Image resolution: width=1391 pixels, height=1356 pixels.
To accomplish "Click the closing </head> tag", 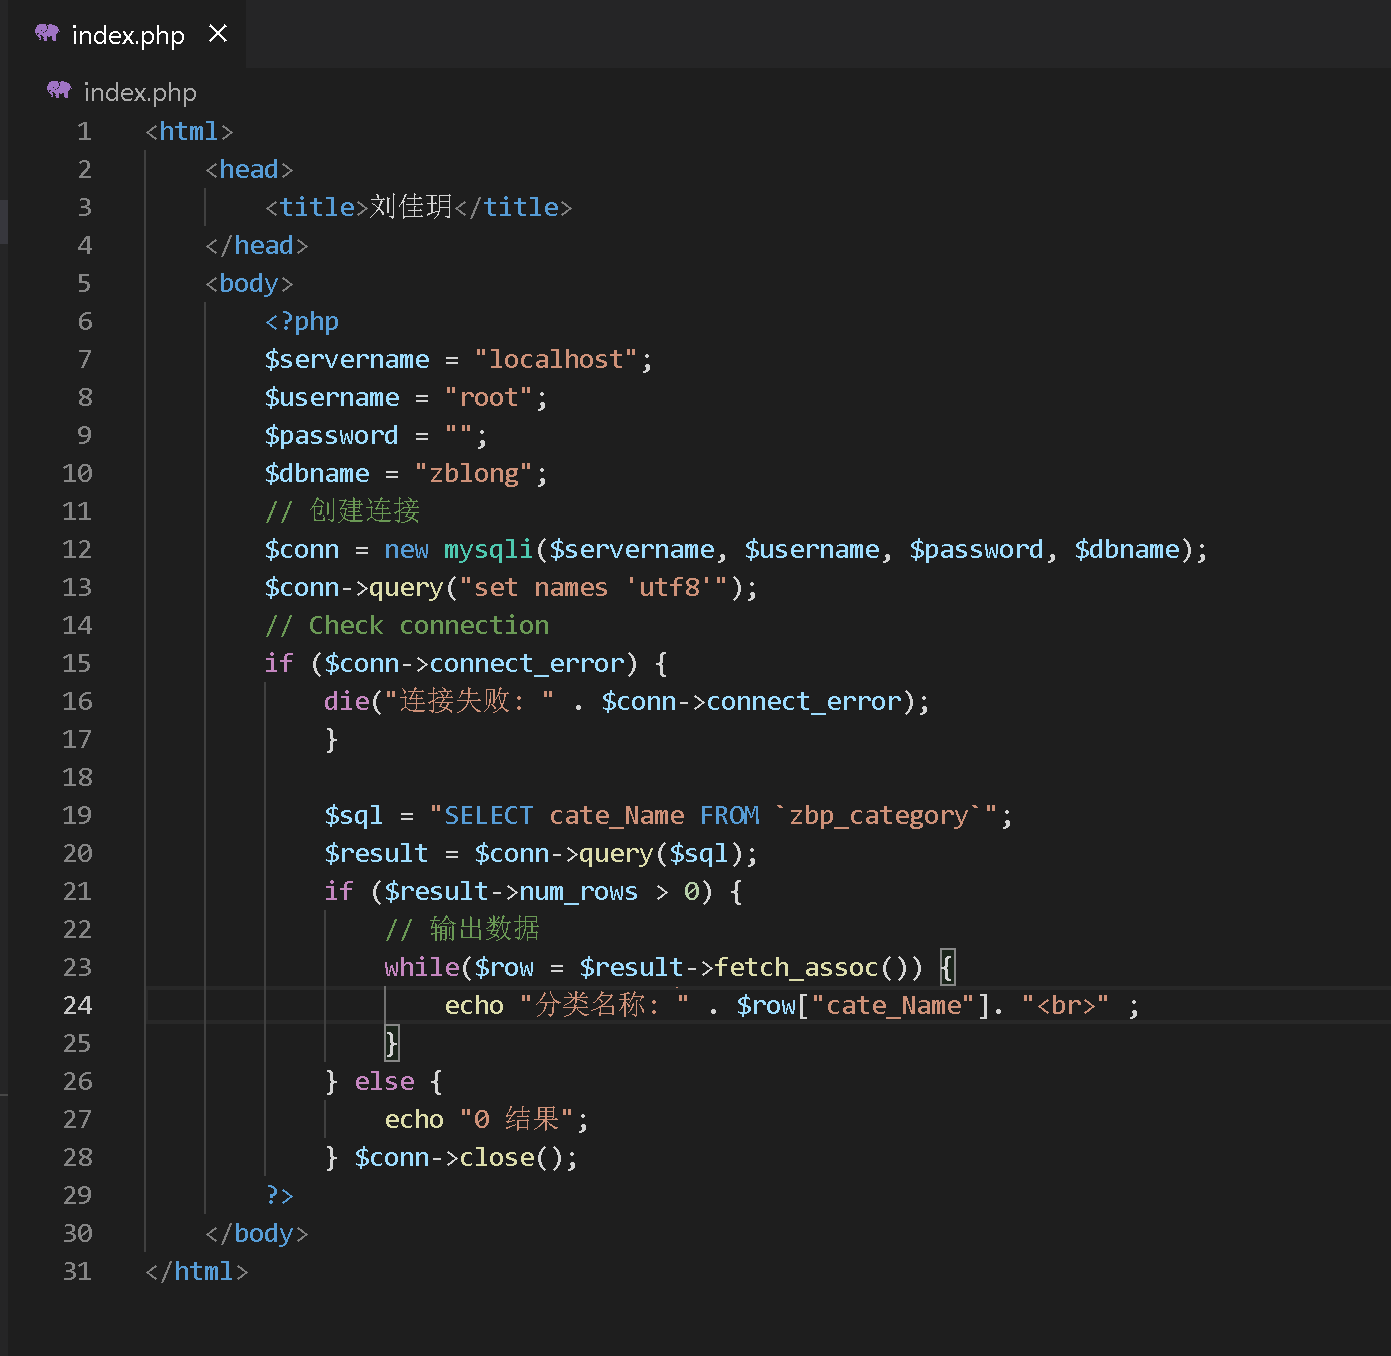I will tap(257, 245).
